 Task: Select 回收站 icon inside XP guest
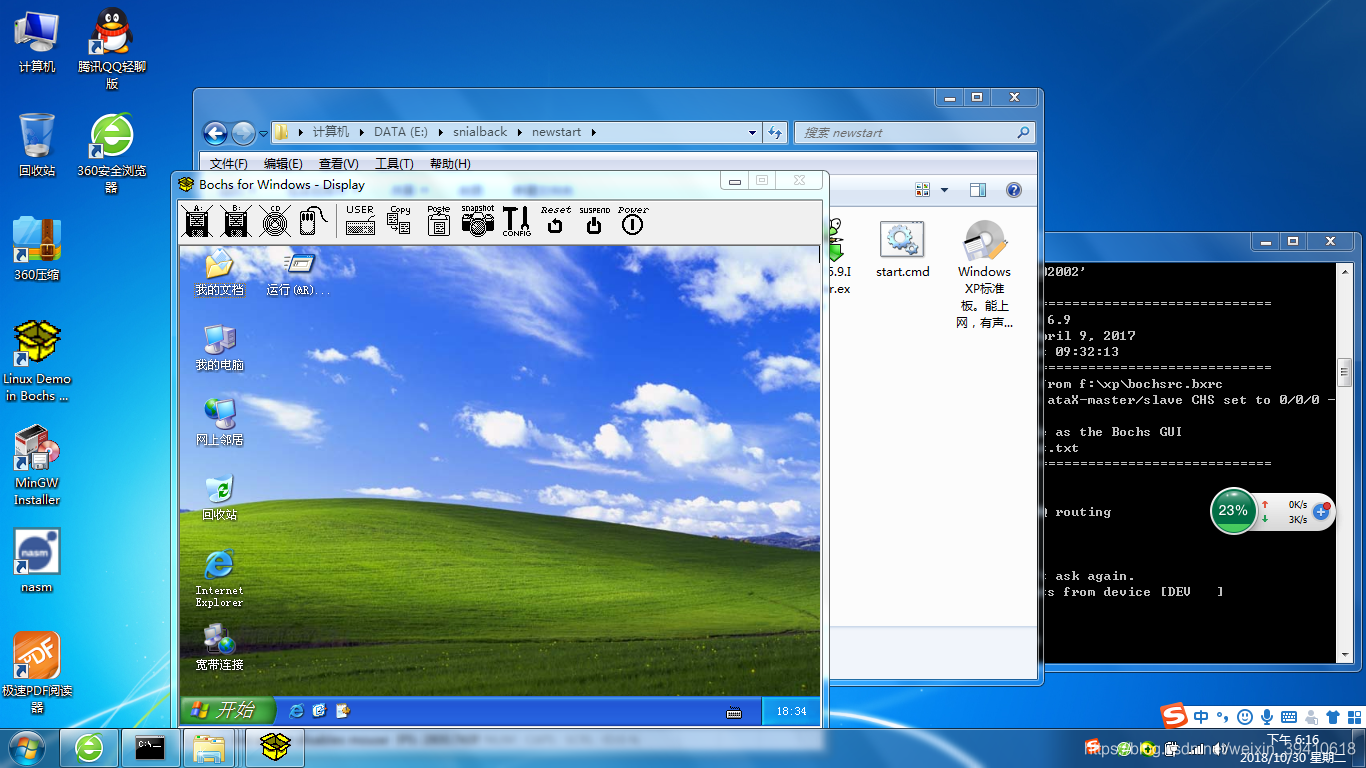219,498
